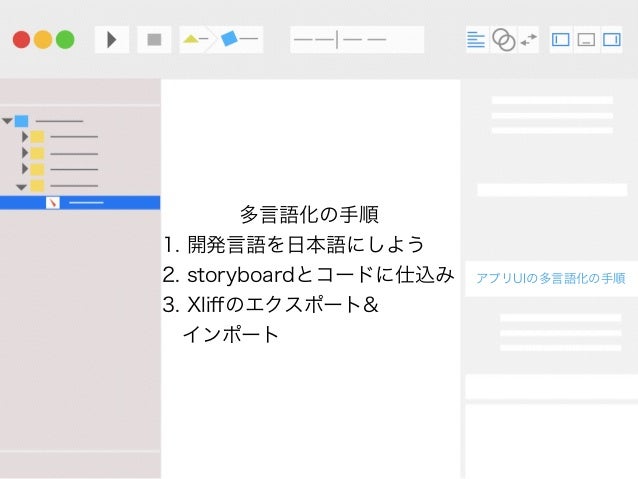
Task: Toggle the bottom debug area panel
Action: 586,40
